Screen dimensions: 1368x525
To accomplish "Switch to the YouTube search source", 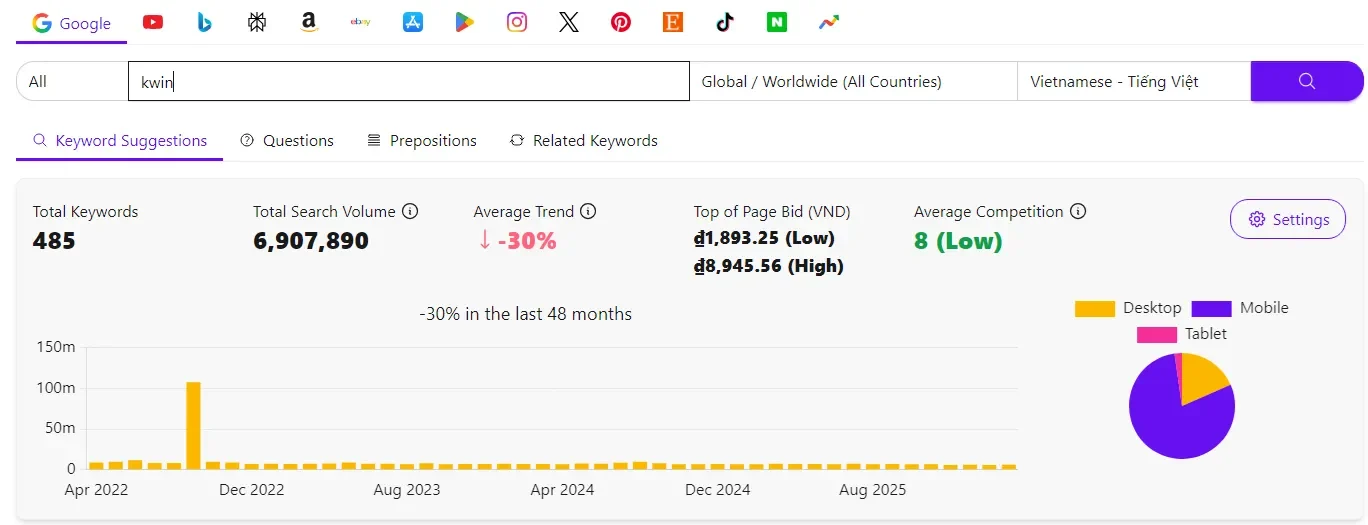I will pos(153,22).
